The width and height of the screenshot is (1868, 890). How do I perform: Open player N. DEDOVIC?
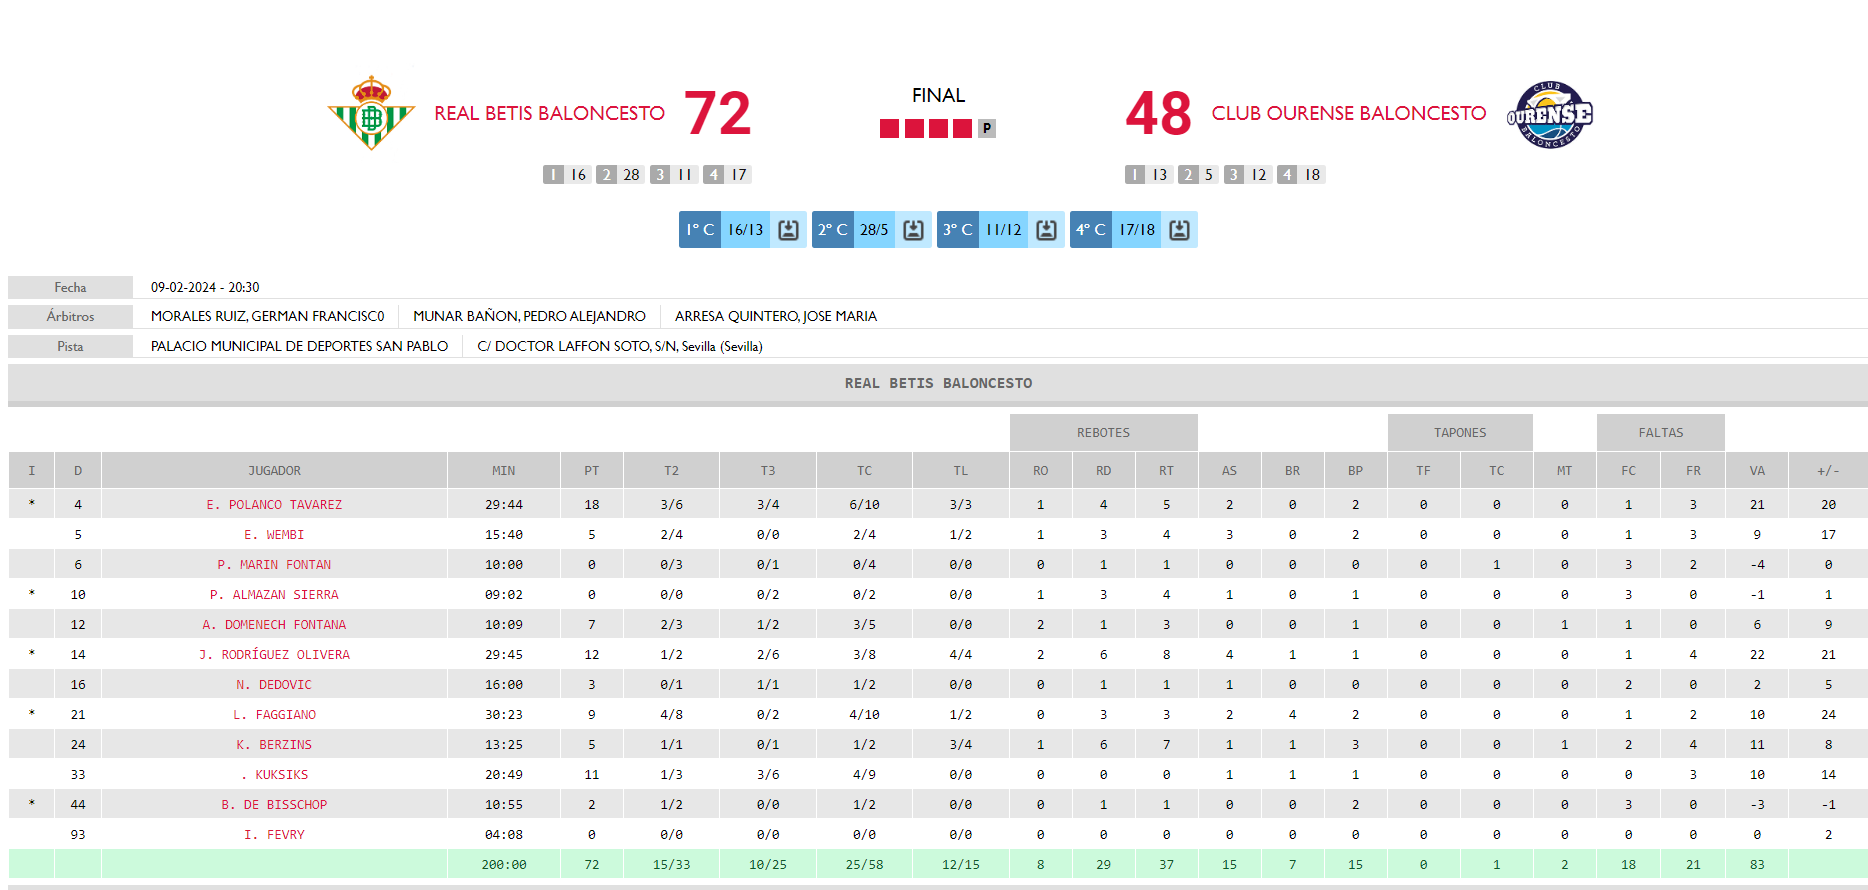274,685
